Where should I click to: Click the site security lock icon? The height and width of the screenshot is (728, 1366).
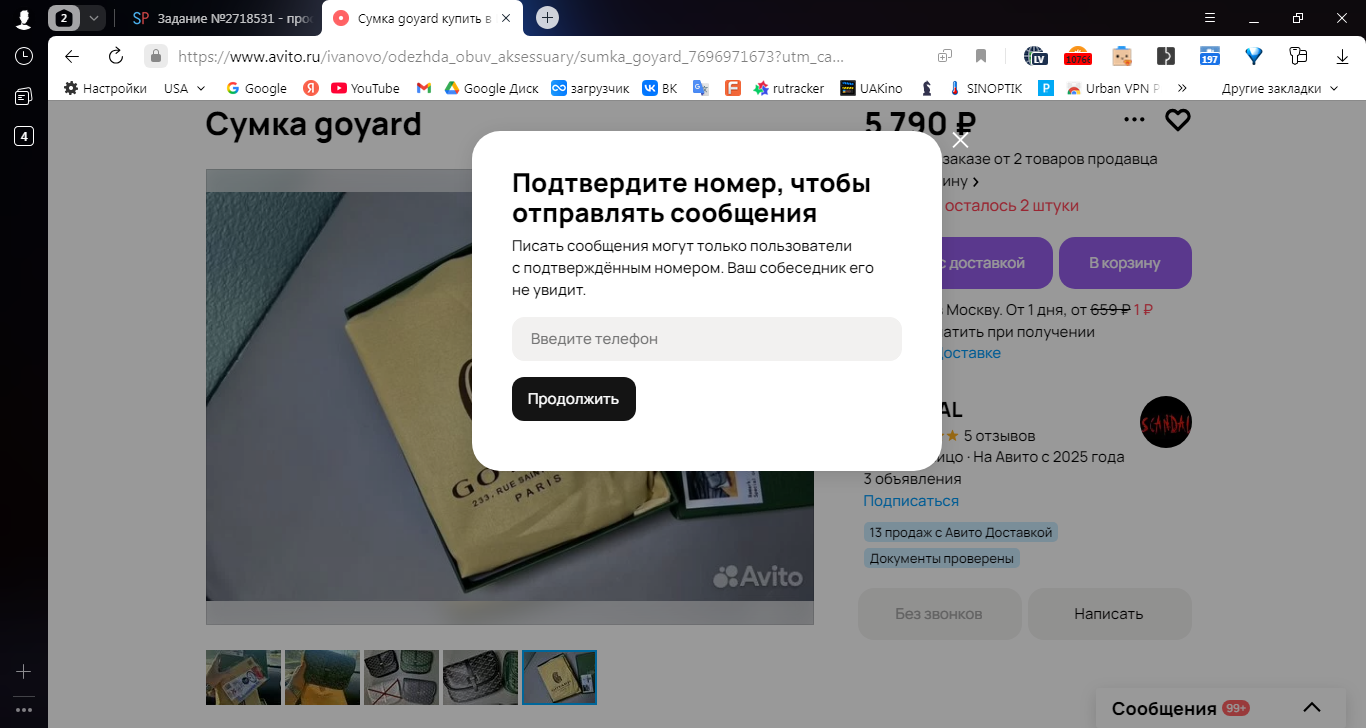pyautogui.click(x=155, y=56)
